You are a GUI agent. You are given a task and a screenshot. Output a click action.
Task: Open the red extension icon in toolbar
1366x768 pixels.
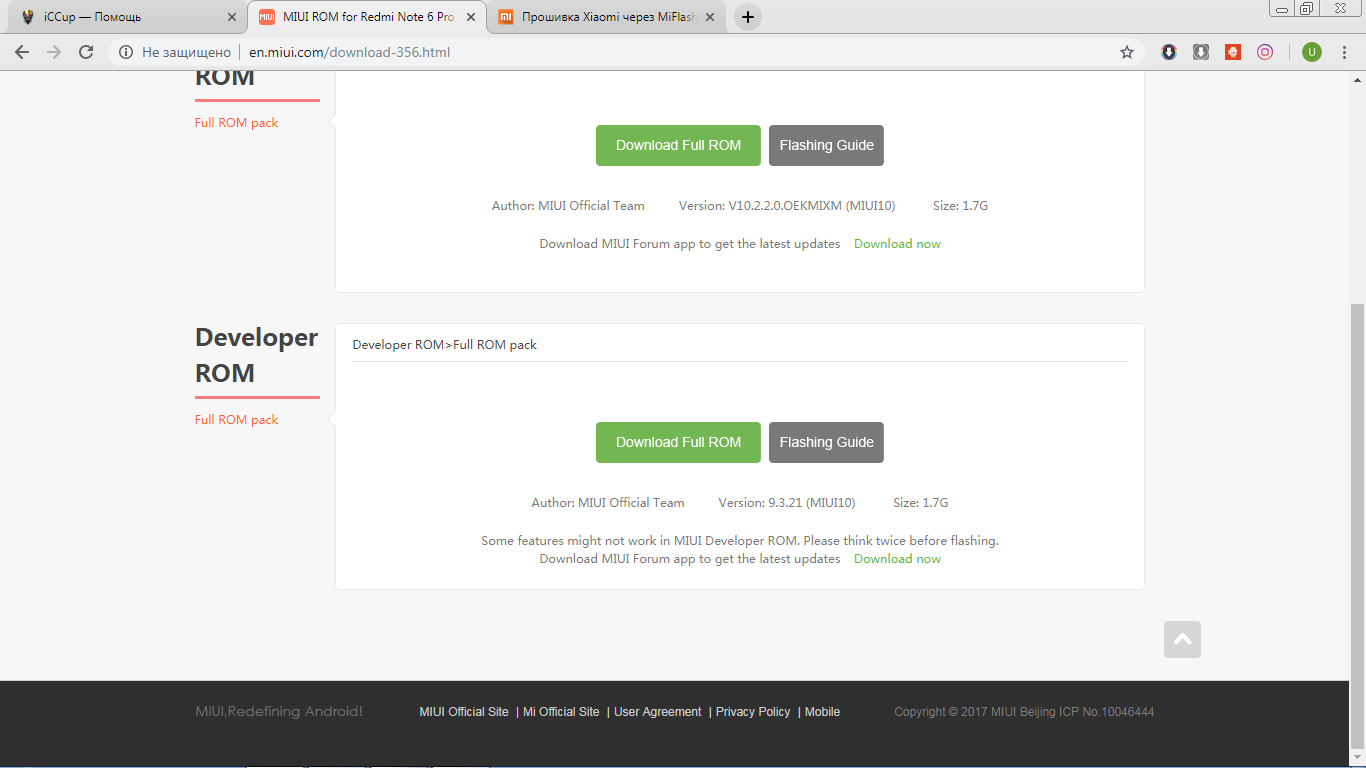click(x=1233, y=52)
